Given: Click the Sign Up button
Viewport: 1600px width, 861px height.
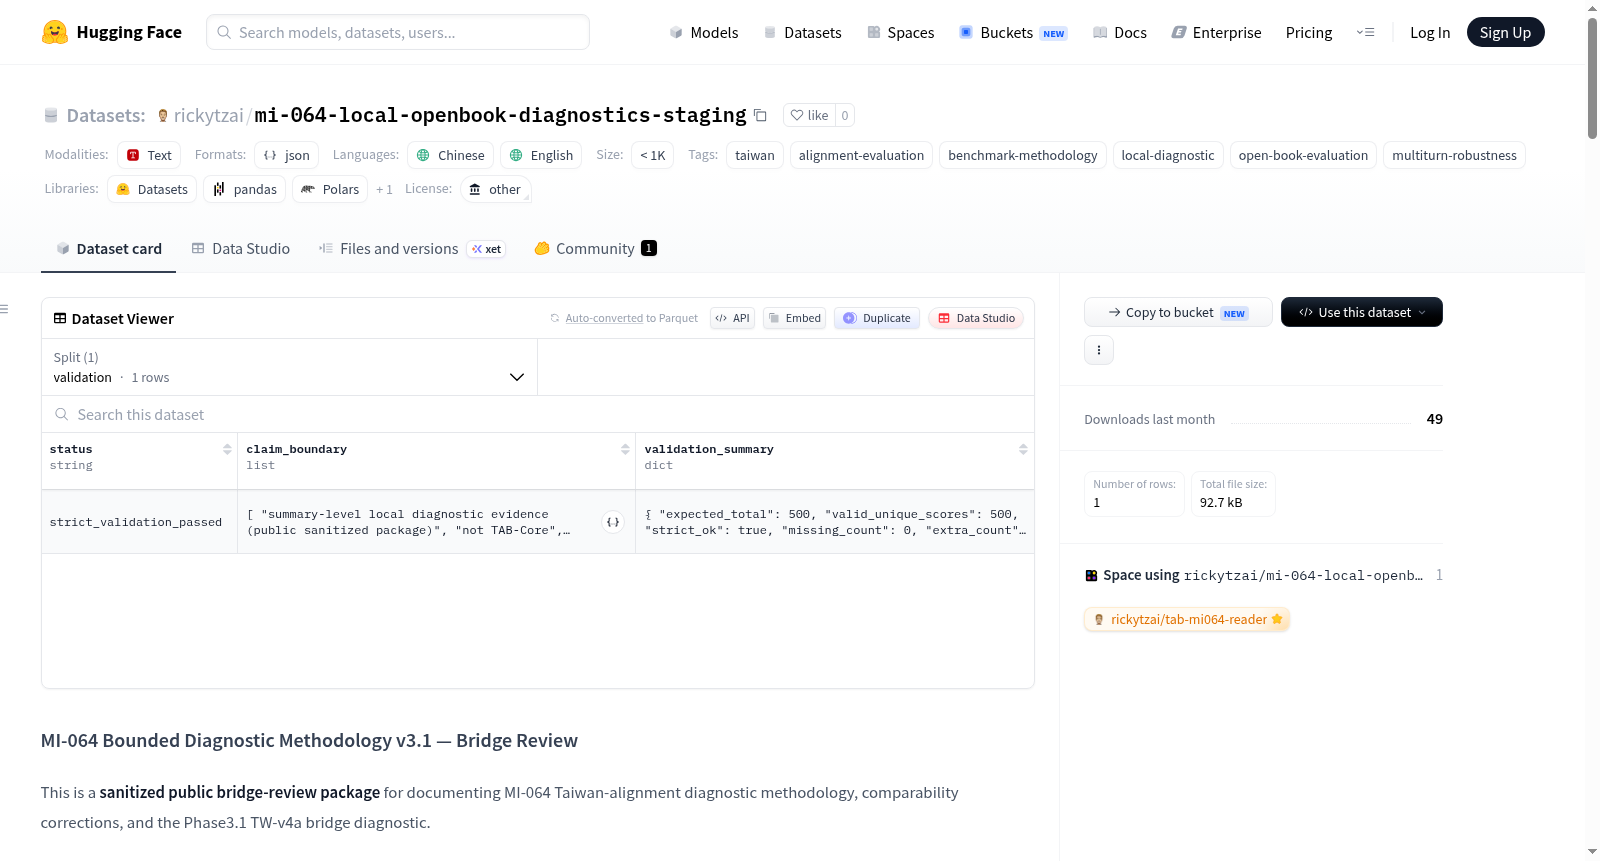Looking at the screenshot, I should (1505, 32).
